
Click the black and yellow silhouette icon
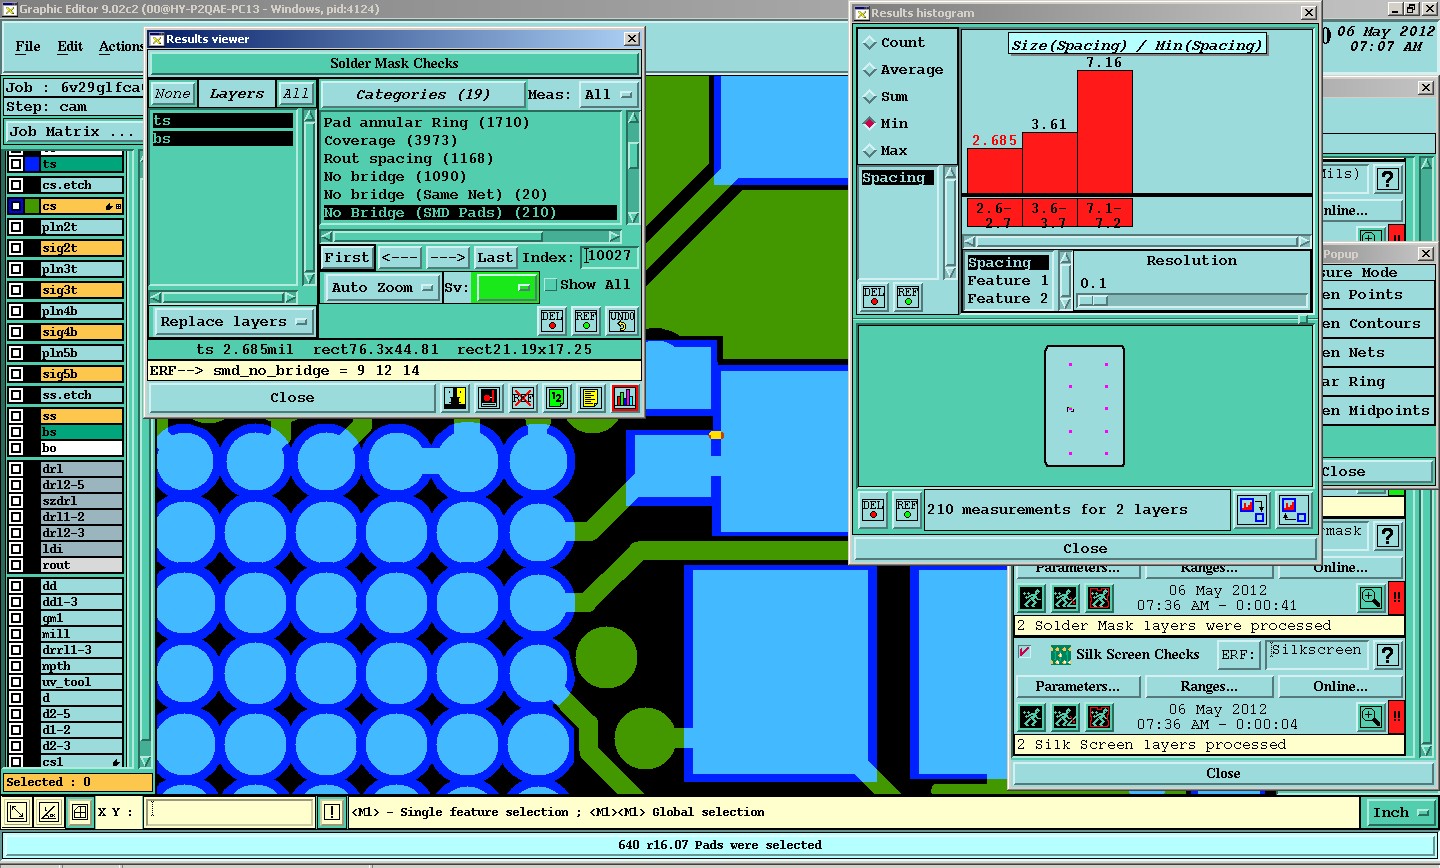pyautogui.click(x=455, y=398)
